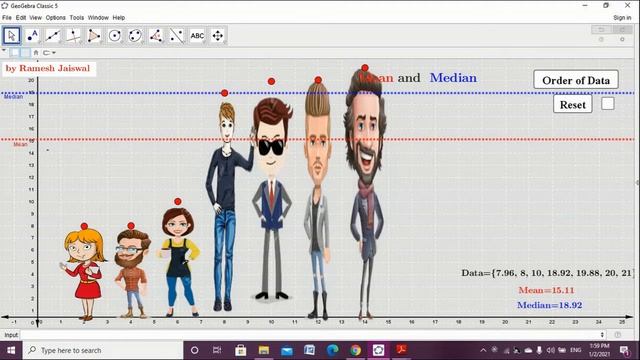640x360 pixels.
Task: Select the Move arrow tool
Action: tap(11, 36)
